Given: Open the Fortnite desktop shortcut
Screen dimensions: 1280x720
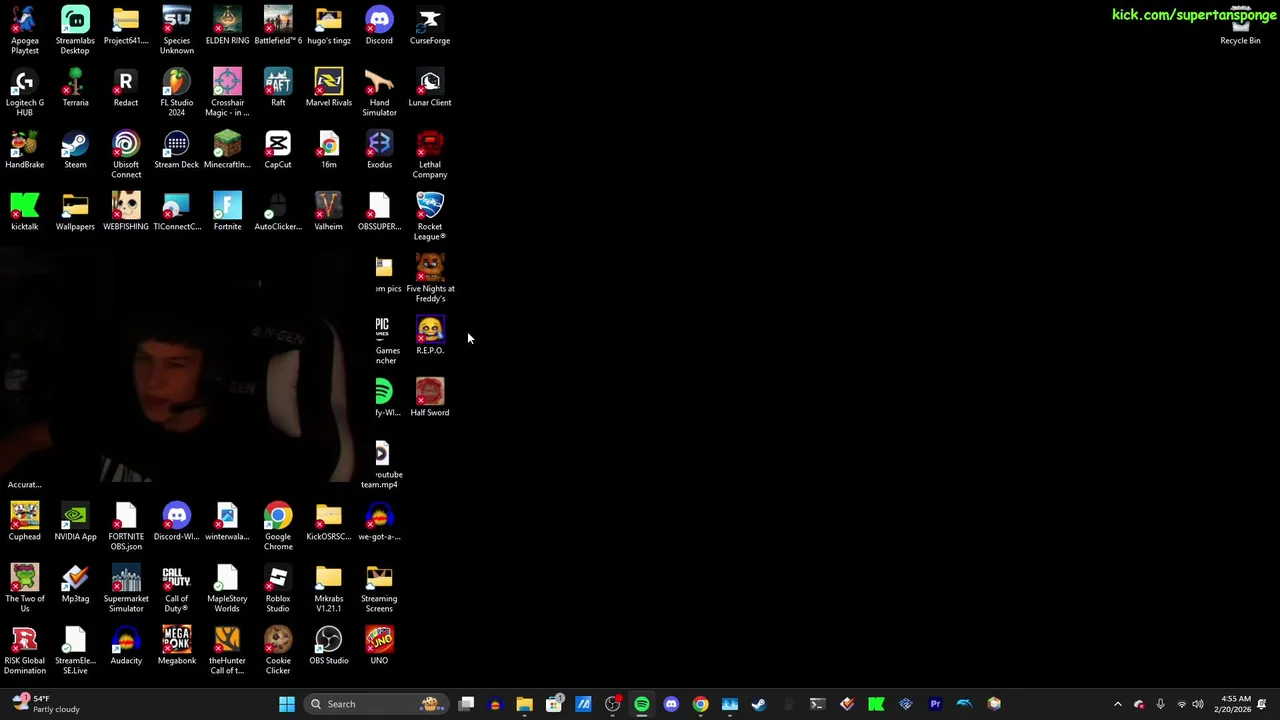Looking at the screenshot, I should pyautogui.click(x=227, y=212).
